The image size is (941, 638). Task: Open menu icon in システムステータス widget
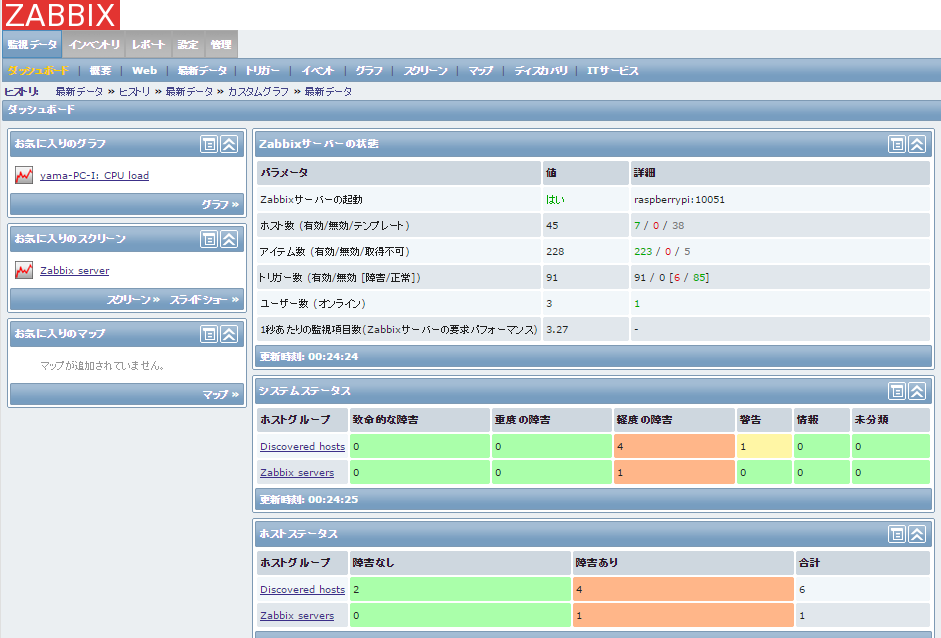click(897, 391)
